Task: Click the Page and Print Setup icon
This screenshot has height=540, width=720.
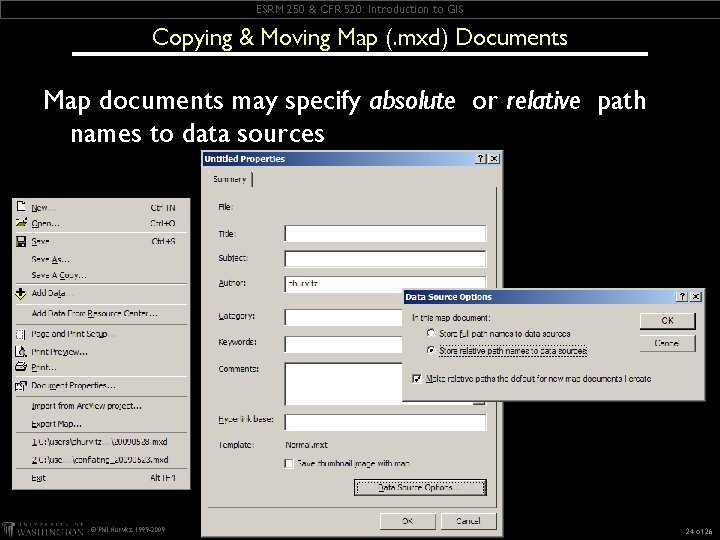Action: [x=21, y=334]
